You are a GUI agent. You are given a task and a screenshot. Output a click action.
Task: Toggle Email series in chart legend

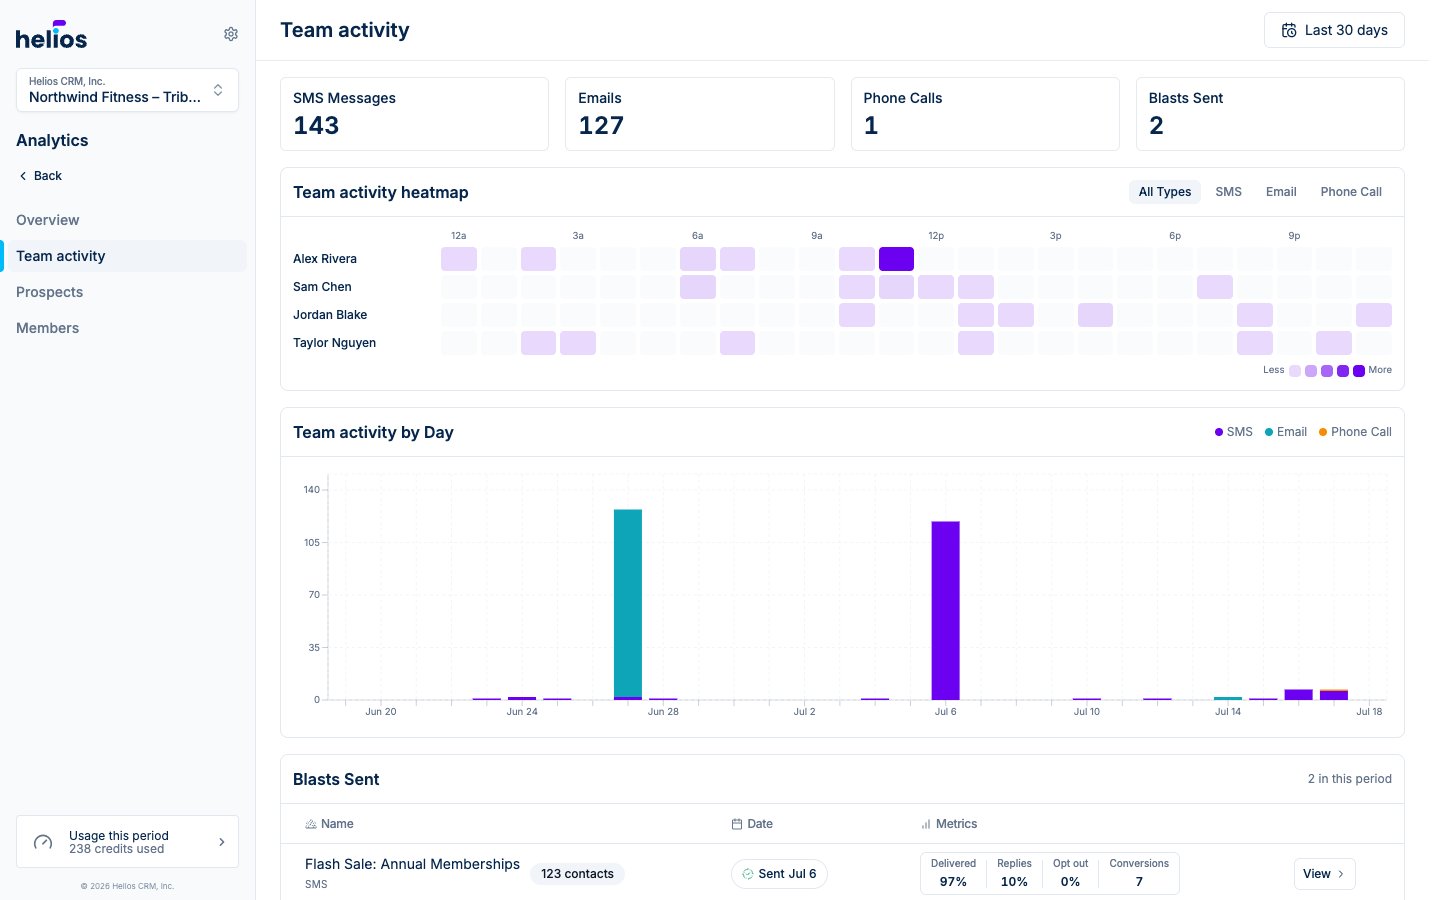[1285, 432]
